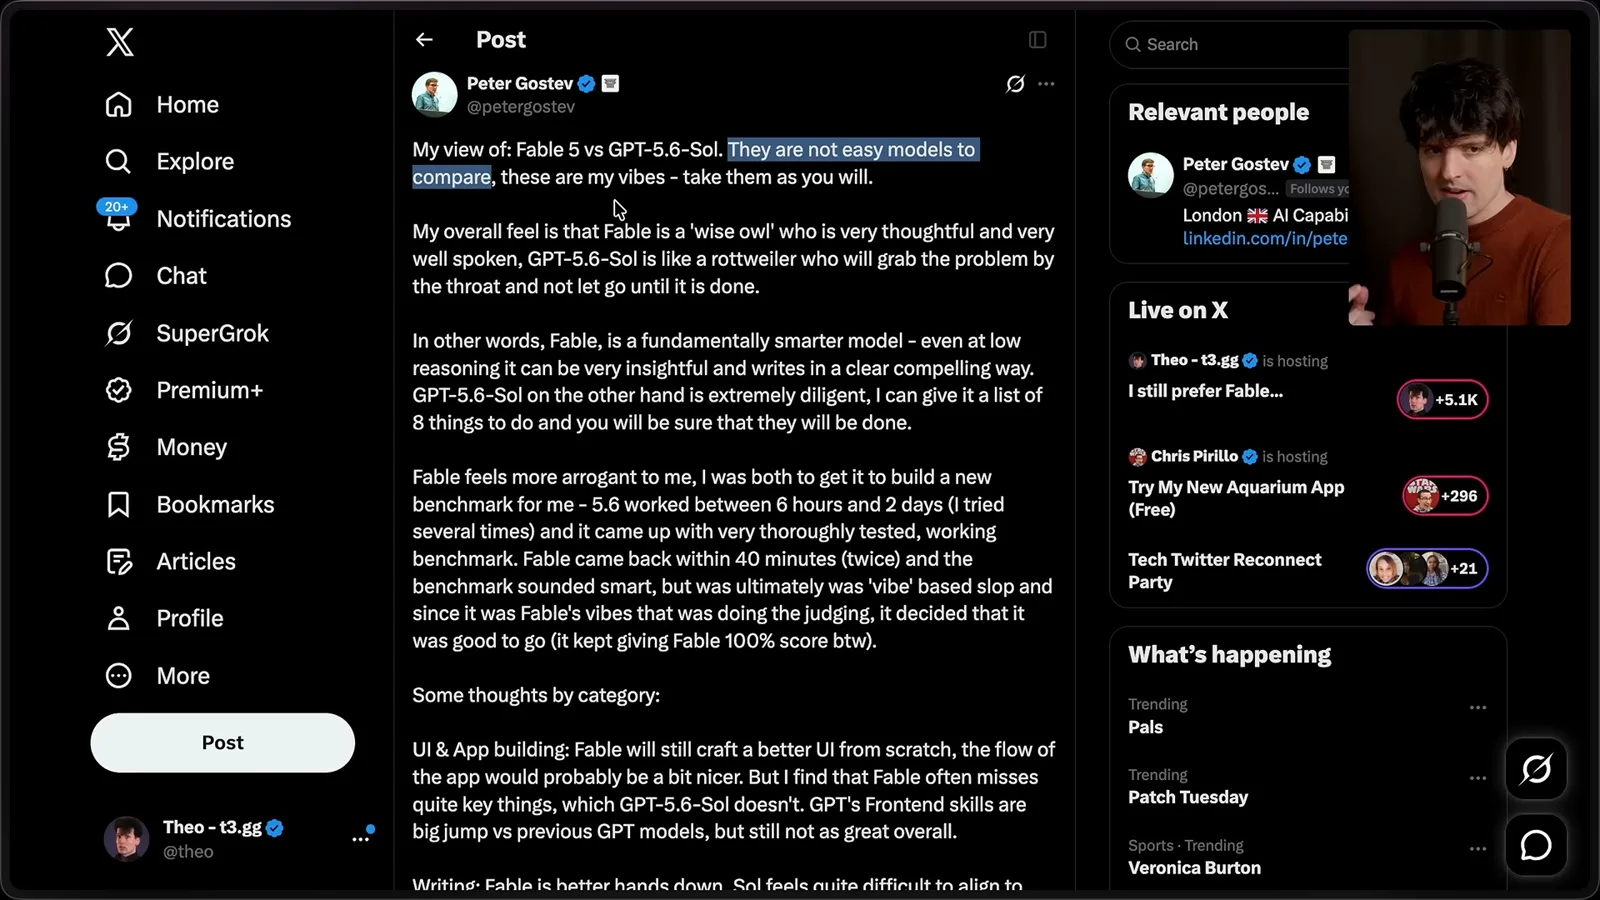Open Articles icon
This screenshot has width=1600, height=900.
119,561
